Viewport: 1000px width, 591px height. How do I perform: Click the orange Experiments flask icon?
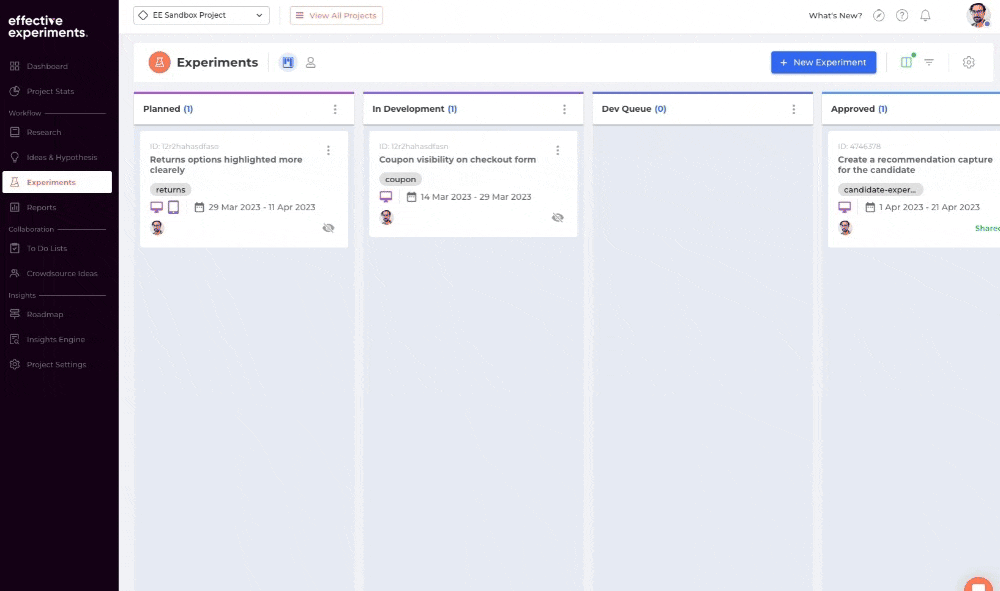pyautogui.click(x=159, y=62)
